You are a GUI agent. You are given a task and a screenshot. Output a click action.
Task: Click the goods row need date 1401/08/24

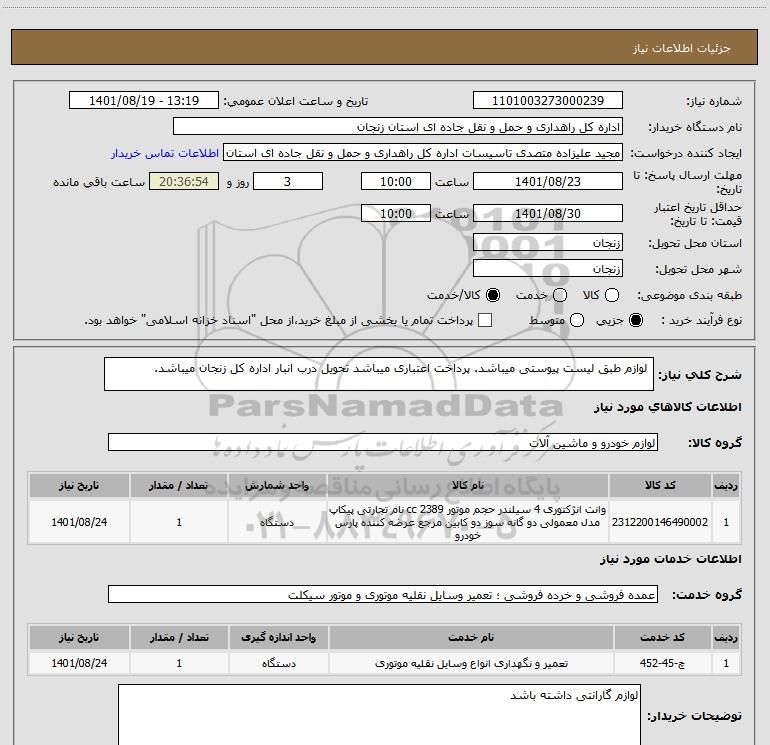[79, 522]
